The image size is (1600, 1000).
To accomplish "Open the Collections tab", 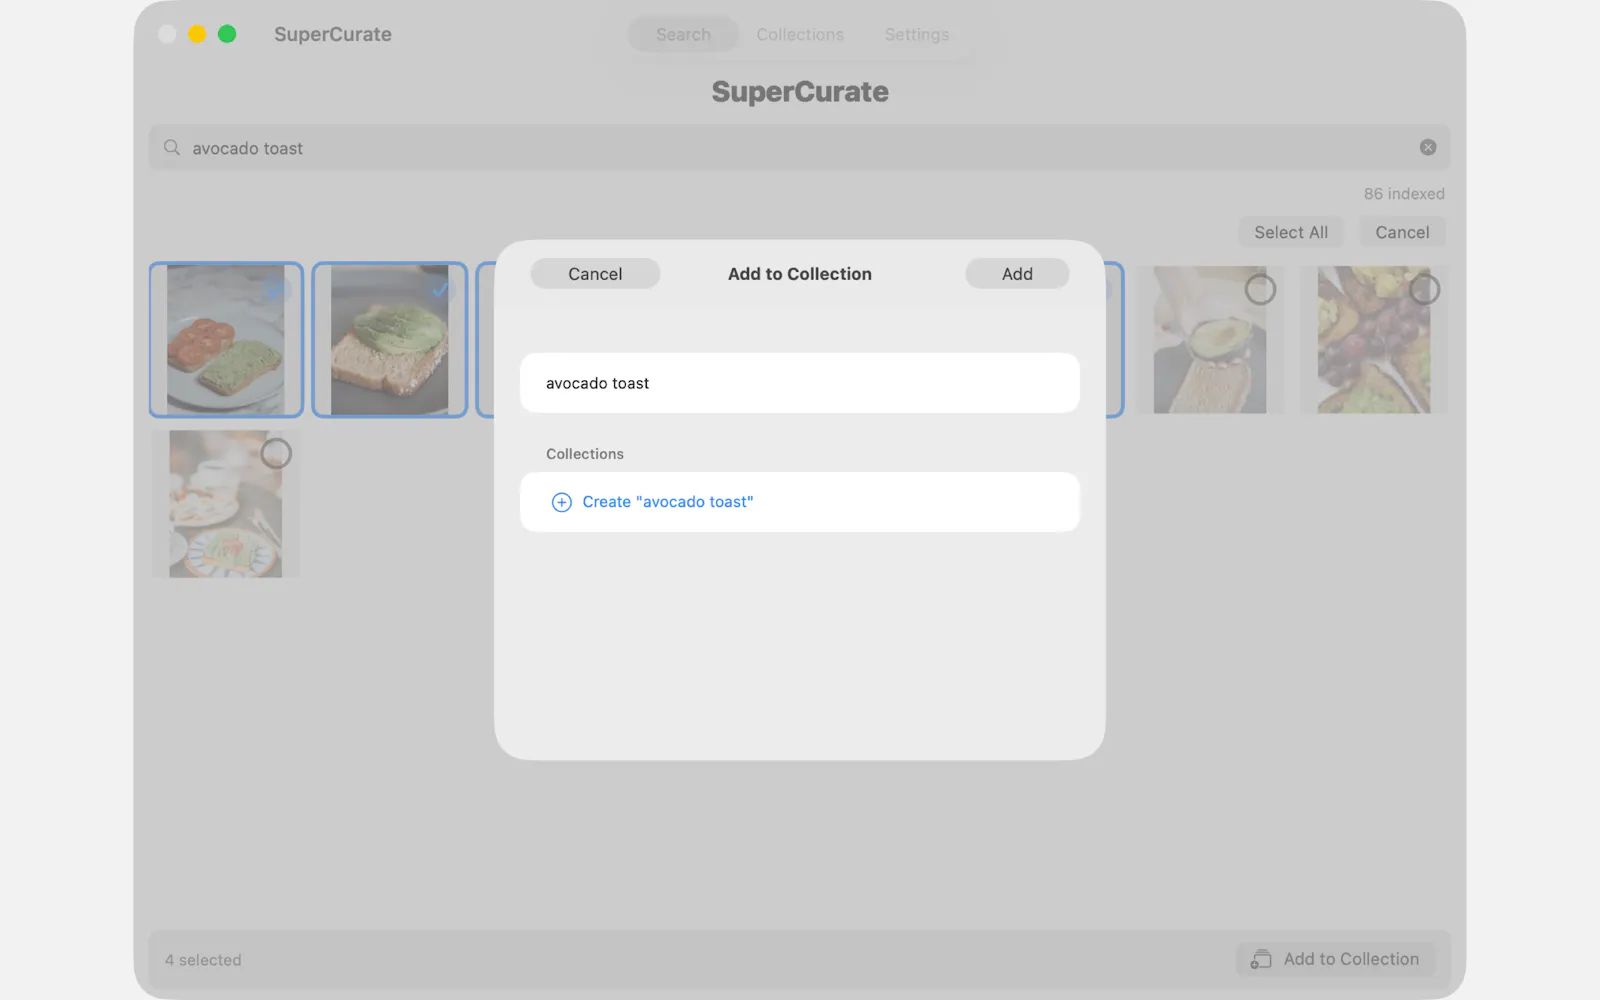I will 800,35.
